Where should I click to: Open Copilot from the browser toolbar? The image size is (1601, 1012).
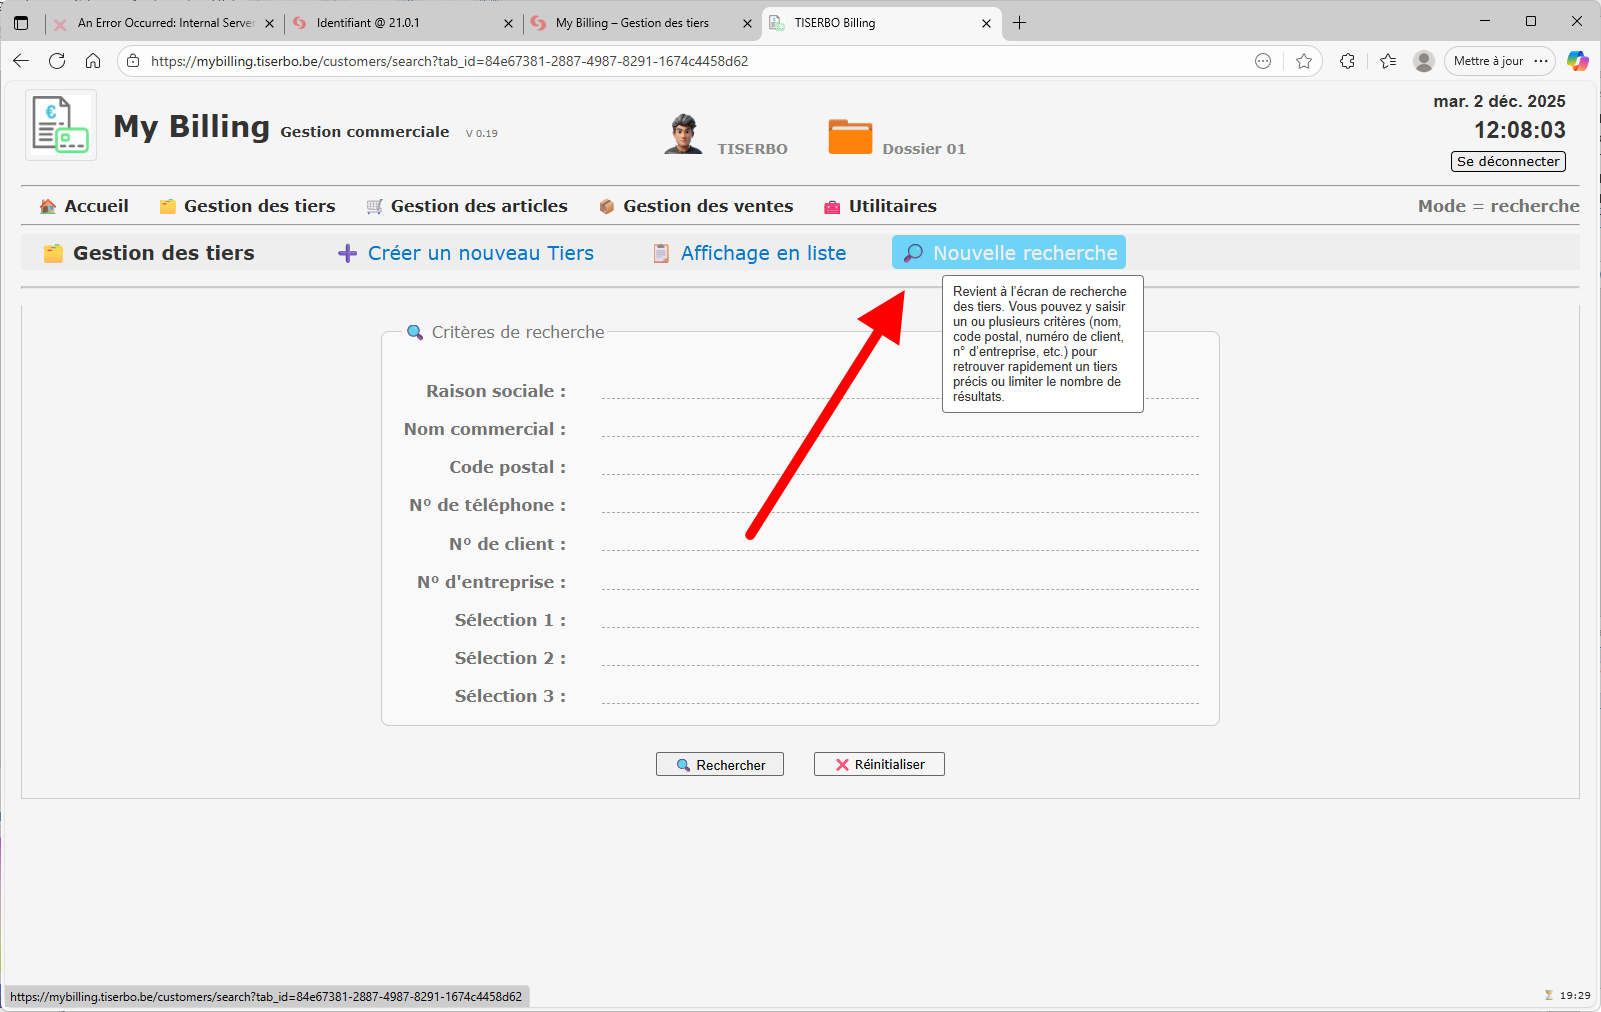[x=1578, y=61]
